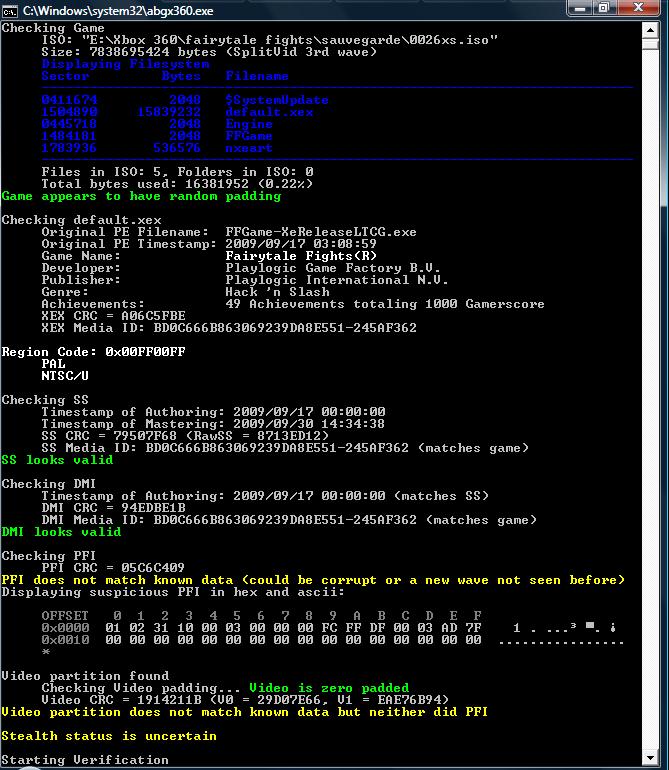Click 'DMI CRC = 94EDBE1B' line
Image resolution: width=669 pixels, height=770 pixels.
pyautogui.click(x=113, y=508)
